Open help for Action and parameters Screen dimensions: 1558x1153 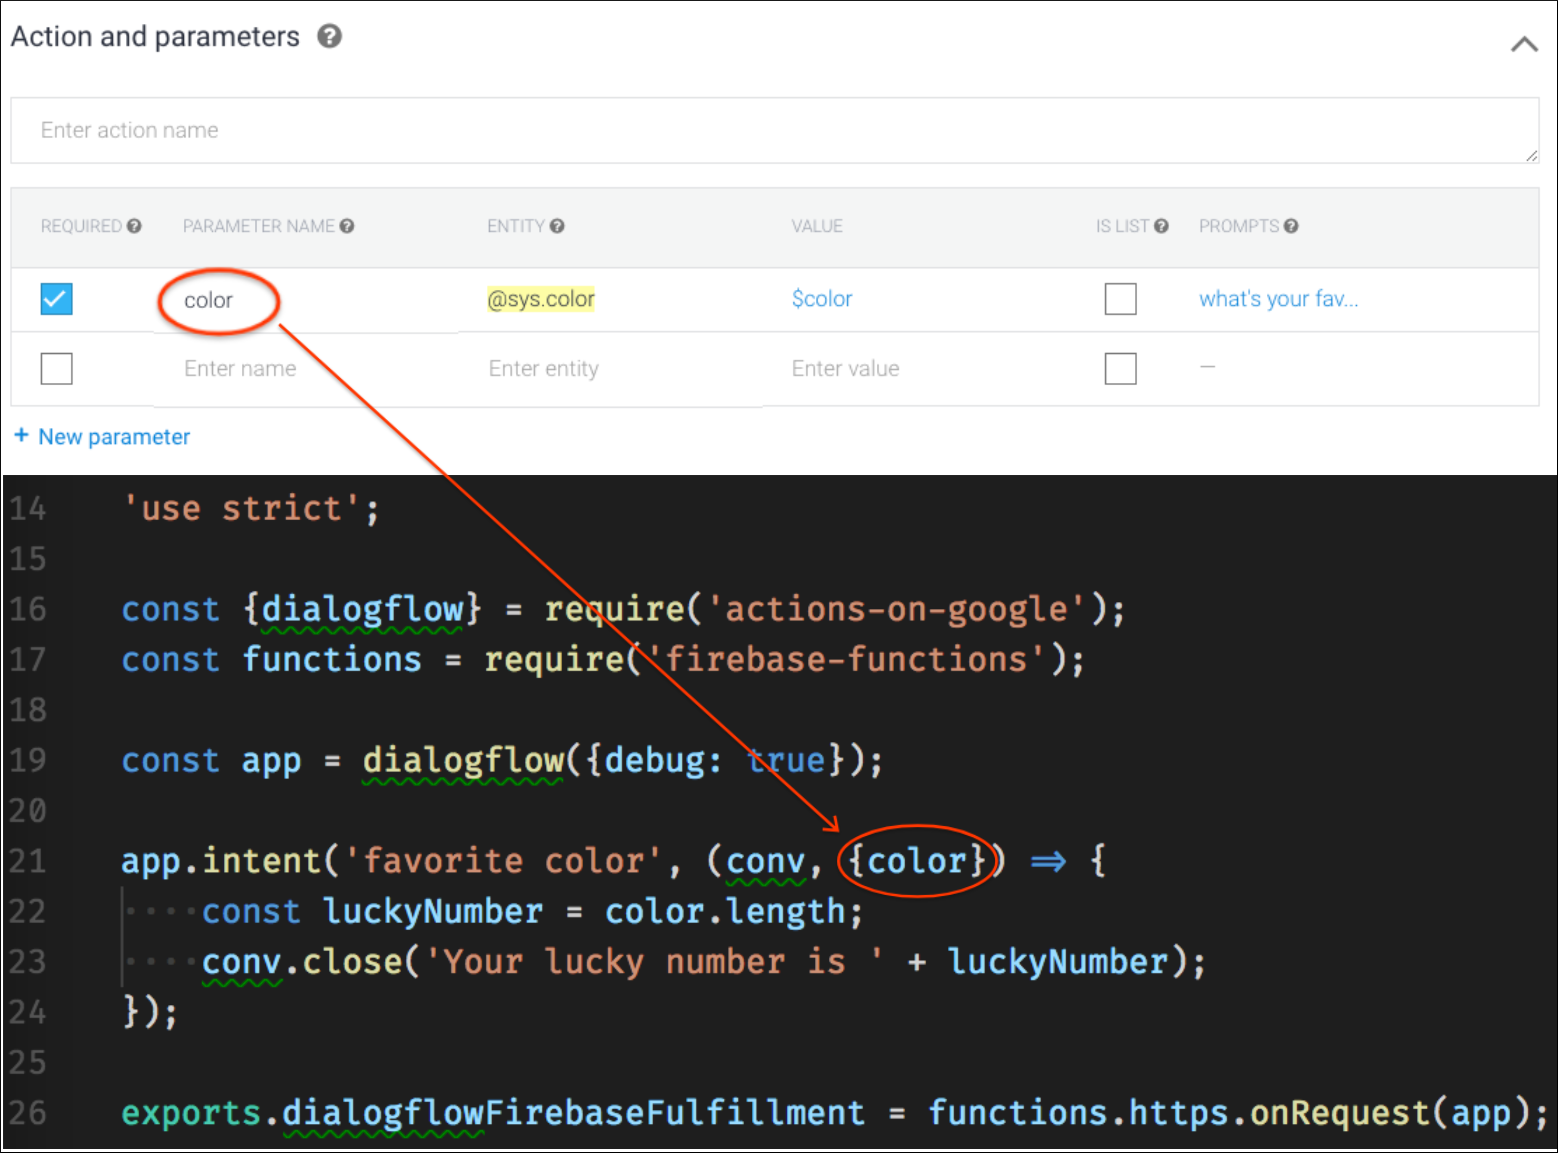[330, 35]
